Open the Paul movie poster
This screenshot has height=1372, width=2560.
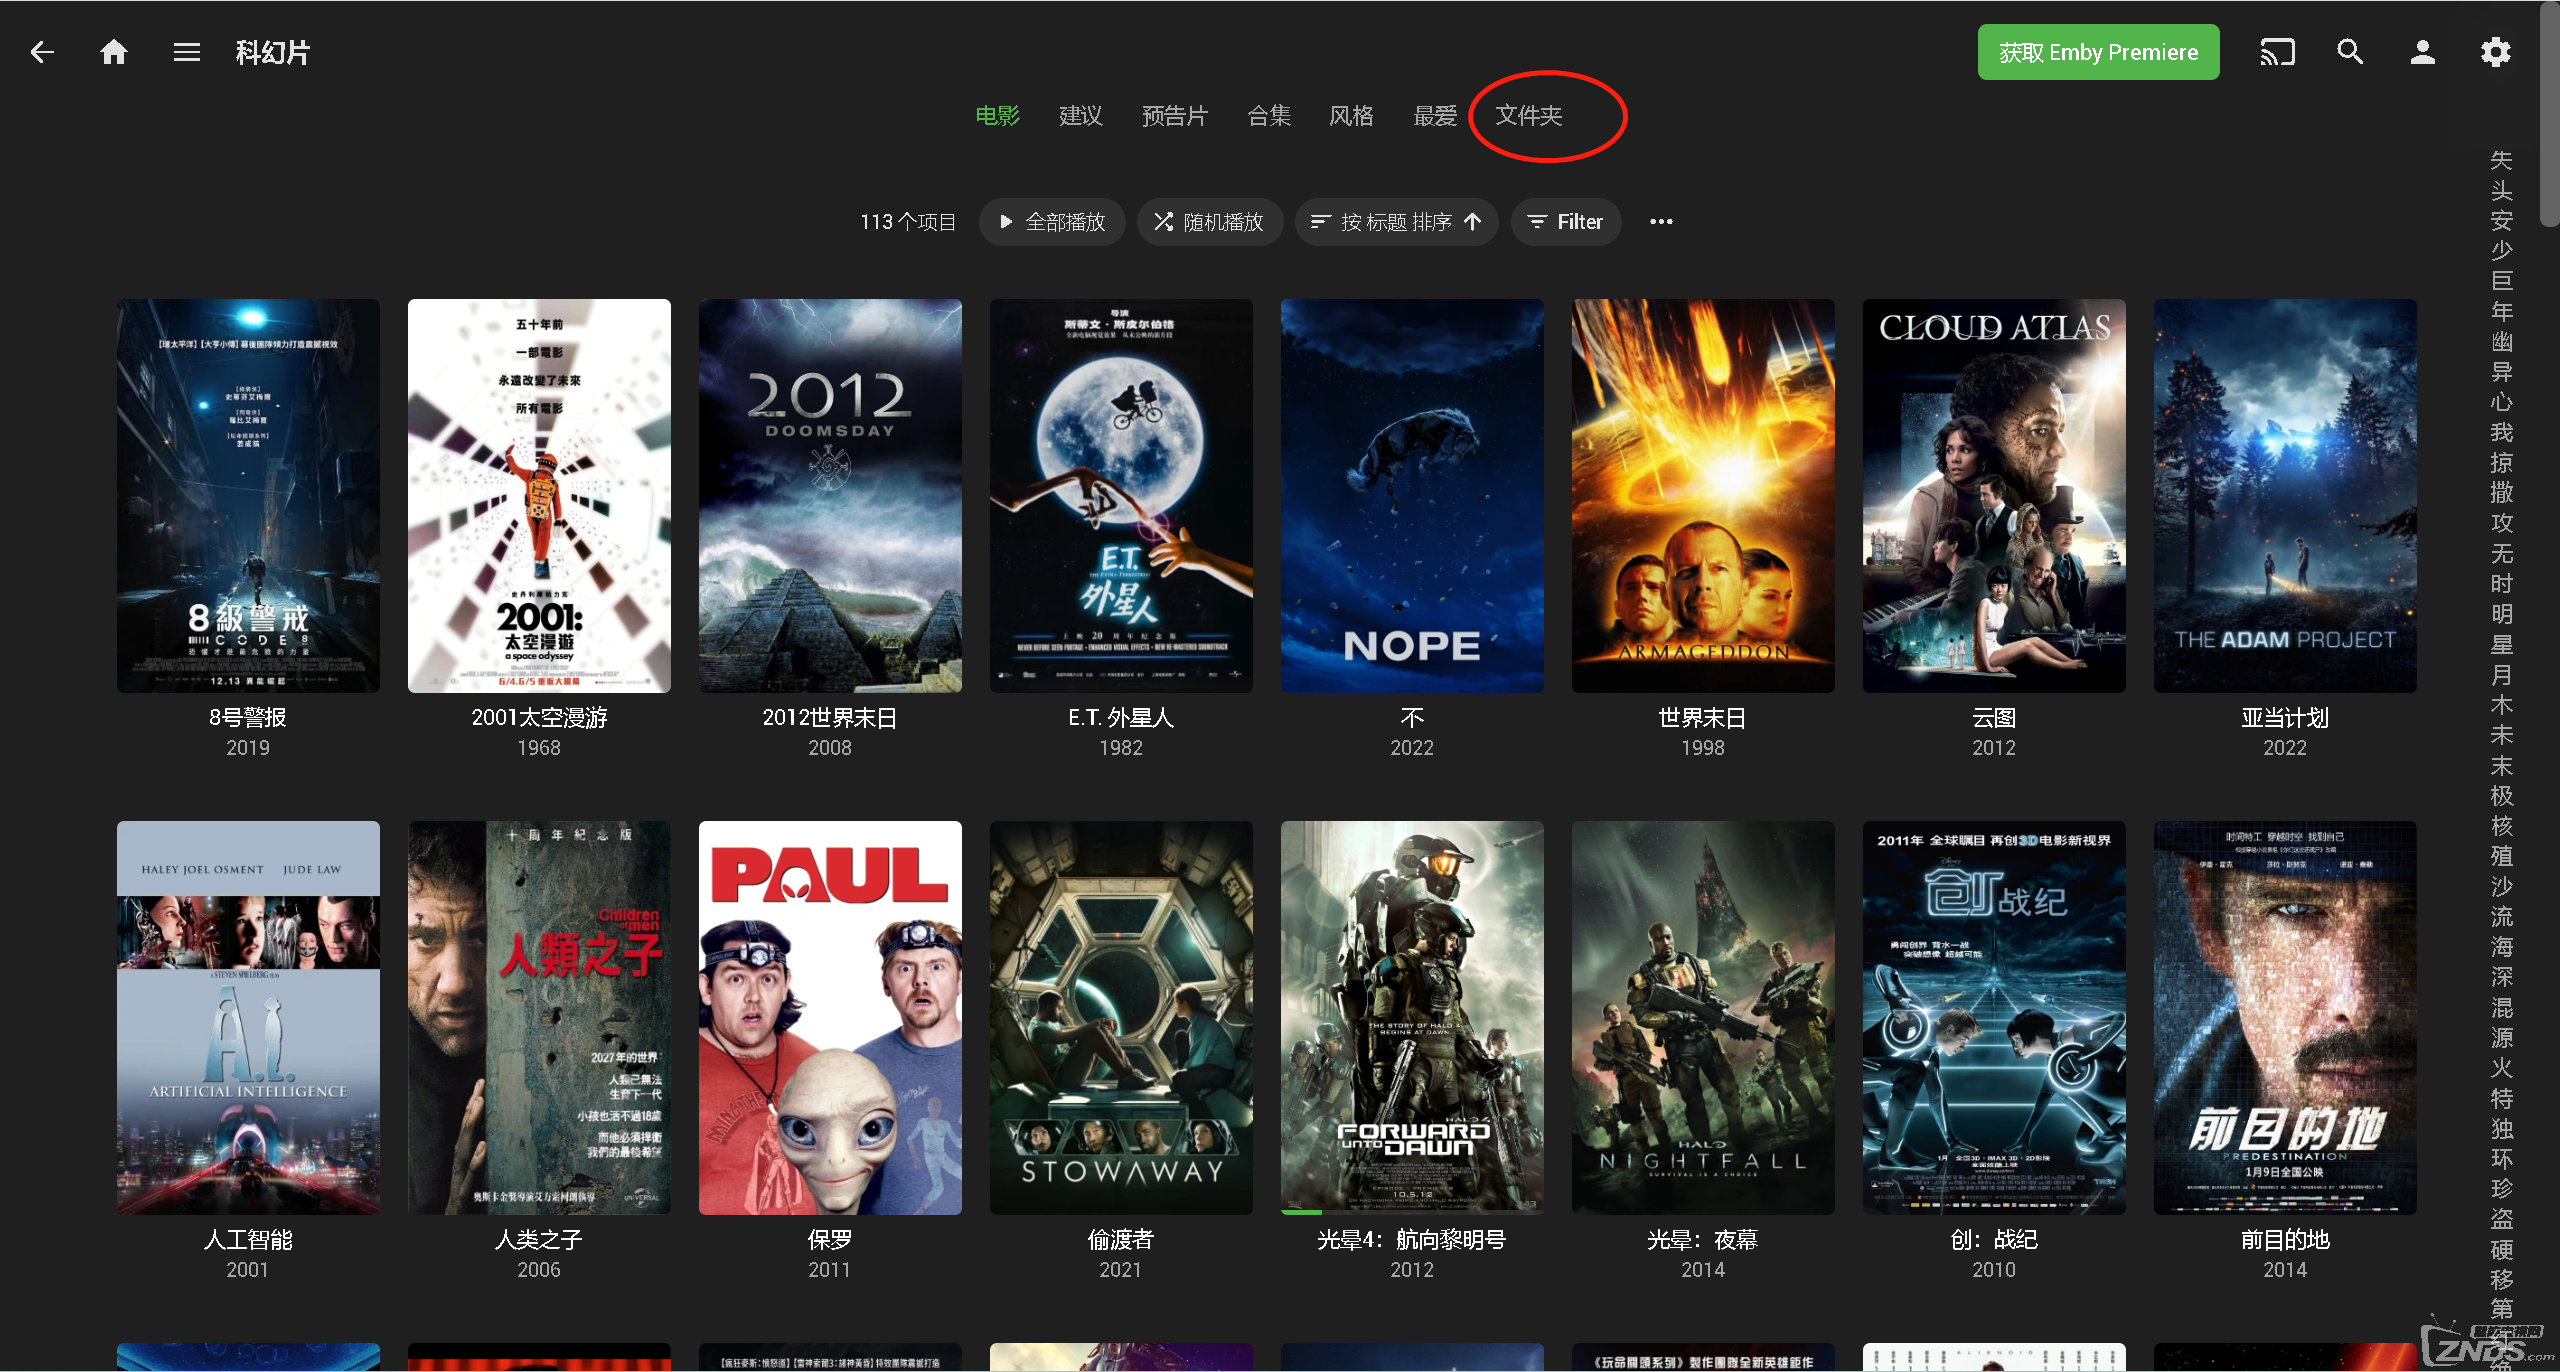(830, 1018)
